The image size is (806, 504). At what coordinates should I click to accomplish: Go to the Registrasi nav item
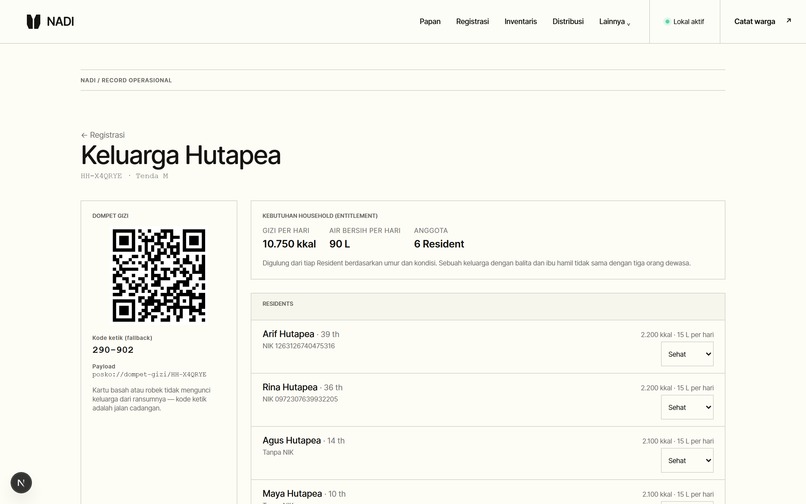(472, 22)
